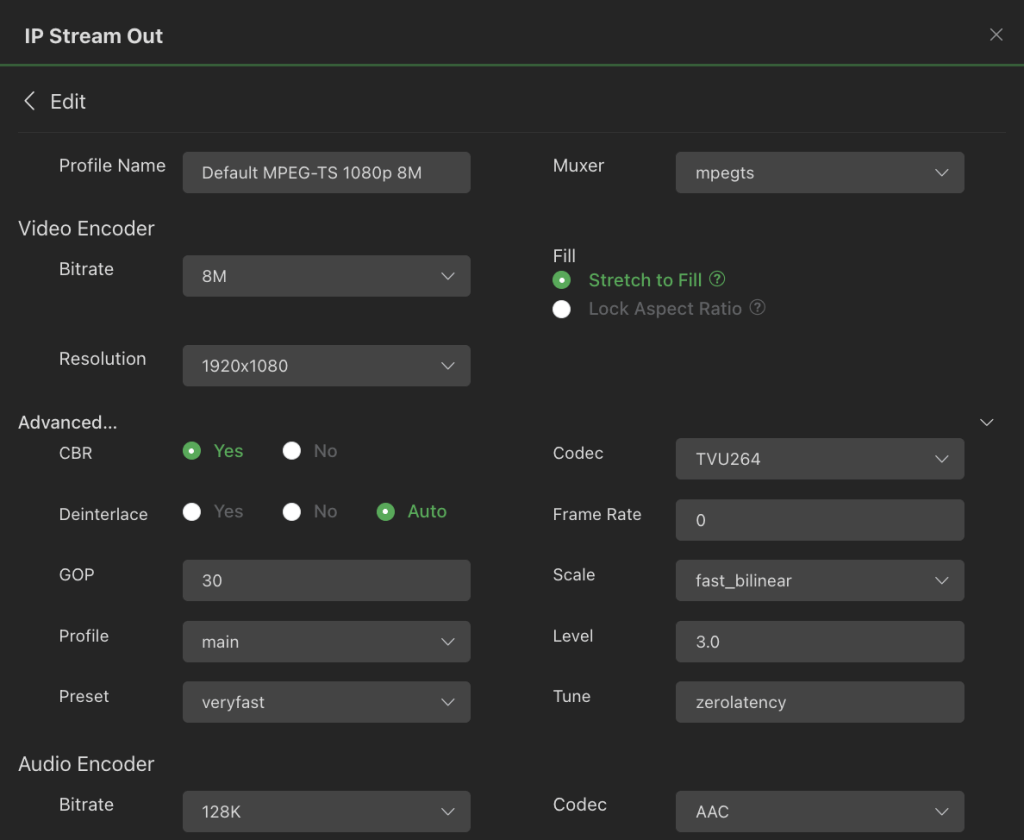Viewport: 1024px width, 840px height.
Task: Click the Muxer label
Action: [579, 166]
